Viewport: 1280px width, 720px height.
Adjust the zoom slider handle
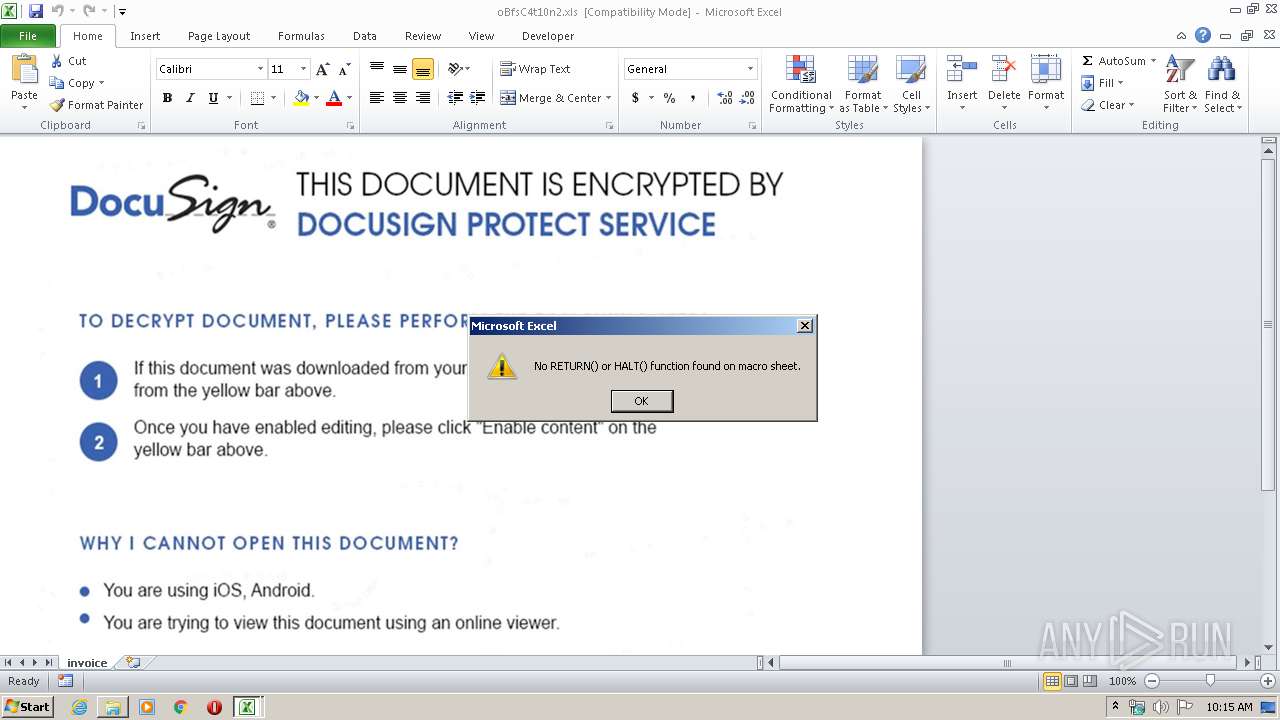(1210, 681)
